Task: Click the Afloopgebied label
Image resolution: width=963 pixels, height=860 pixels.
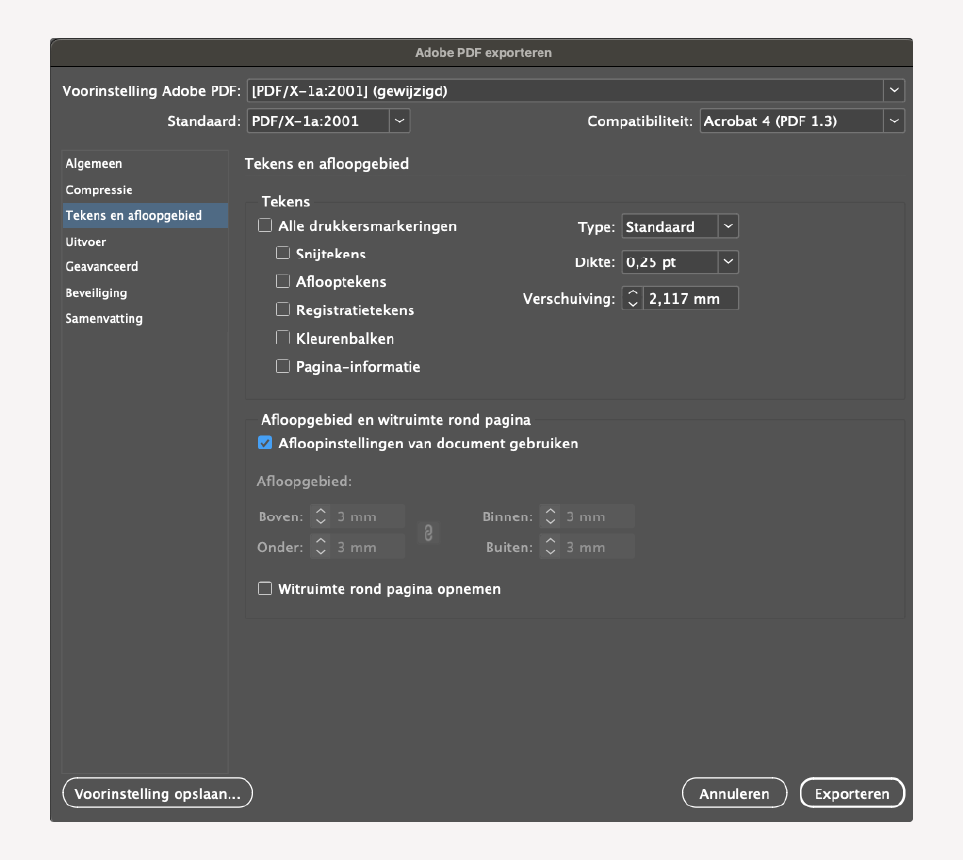Action: (304, 481)
